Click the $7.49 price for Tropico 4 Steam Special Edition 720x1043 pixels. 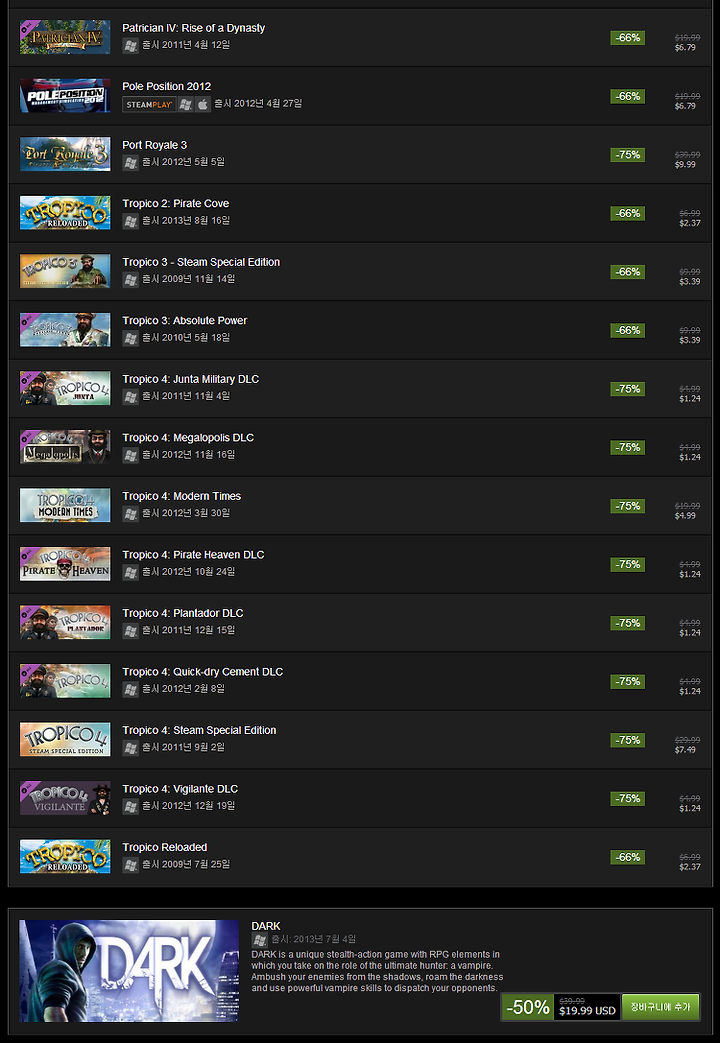685,750
